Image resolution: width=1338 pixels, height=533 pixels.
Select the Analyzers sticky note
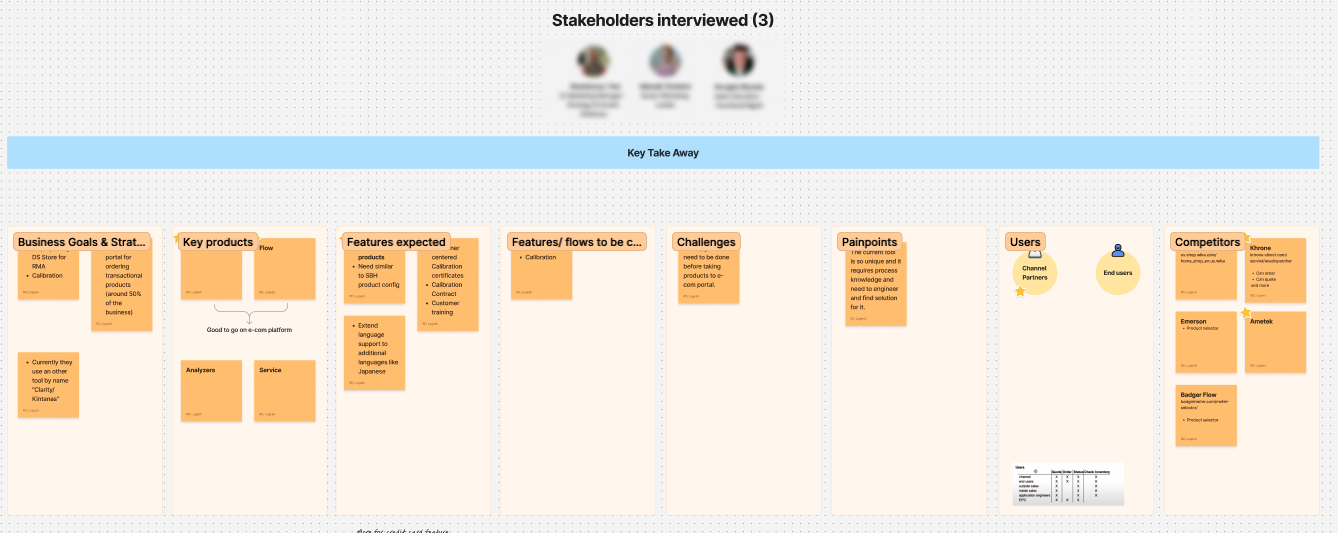click(212, 391)
